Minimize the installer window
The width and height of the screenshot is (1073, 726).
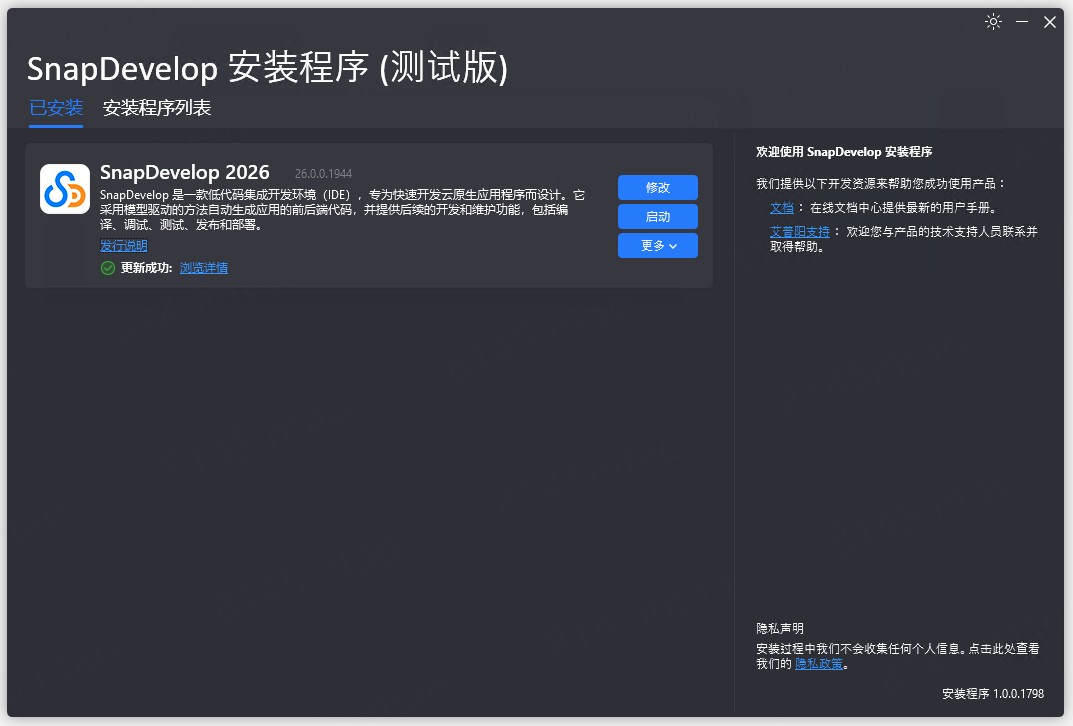coord(1022,22)
